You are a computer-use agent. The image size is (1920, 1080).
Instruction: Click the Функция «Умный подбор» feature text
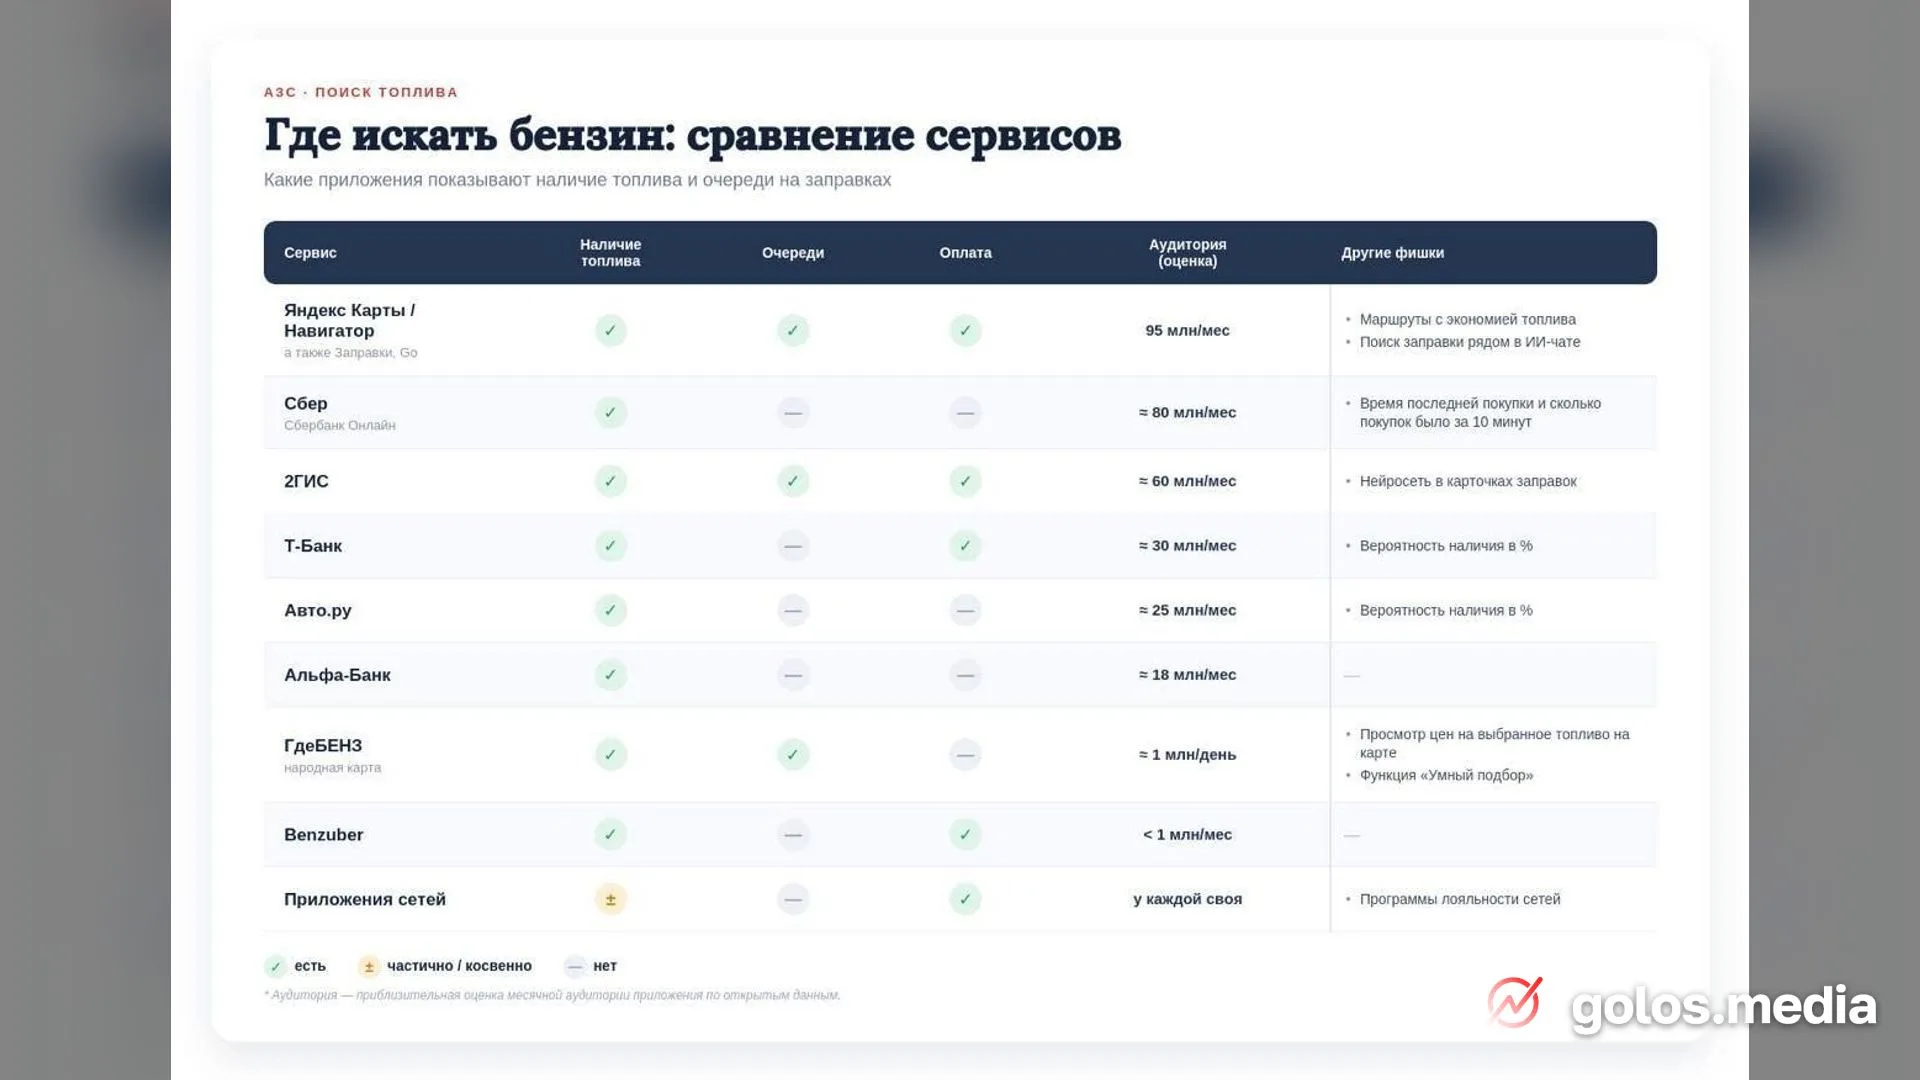pyautogui.click(x=1445, y=775)
